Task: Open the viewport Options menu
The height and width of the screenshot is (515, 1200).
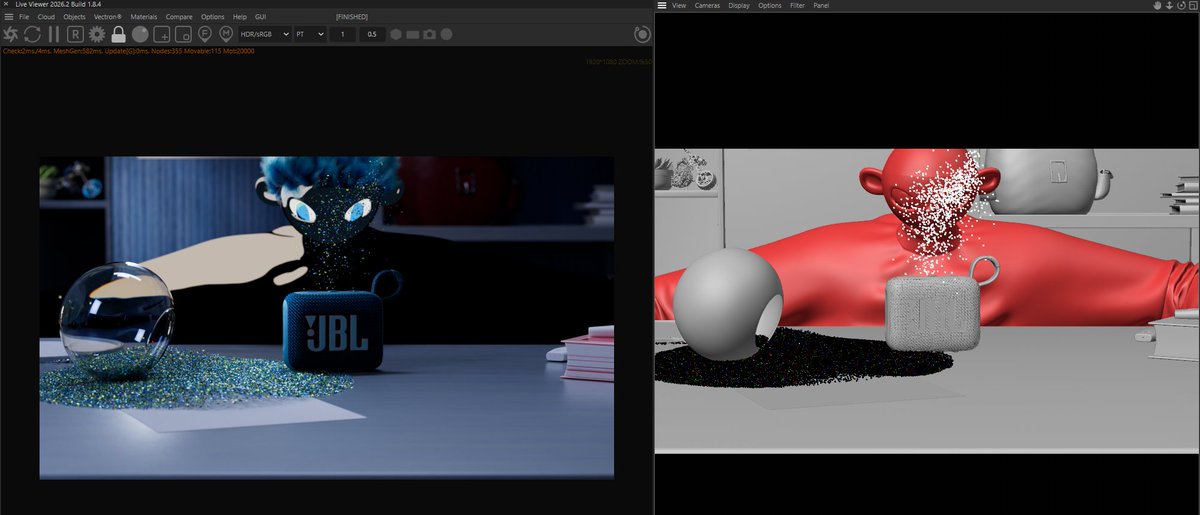Action: pyautogui.click(x=770, y=6)
